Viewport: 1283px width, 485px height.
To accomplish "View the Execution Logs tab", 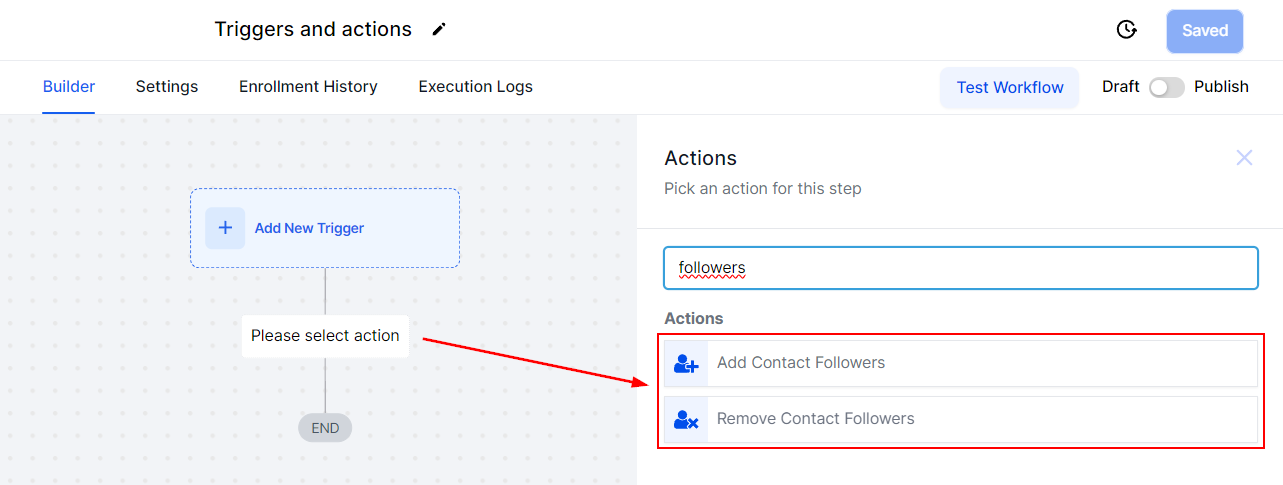I will [x=475, y=87].
